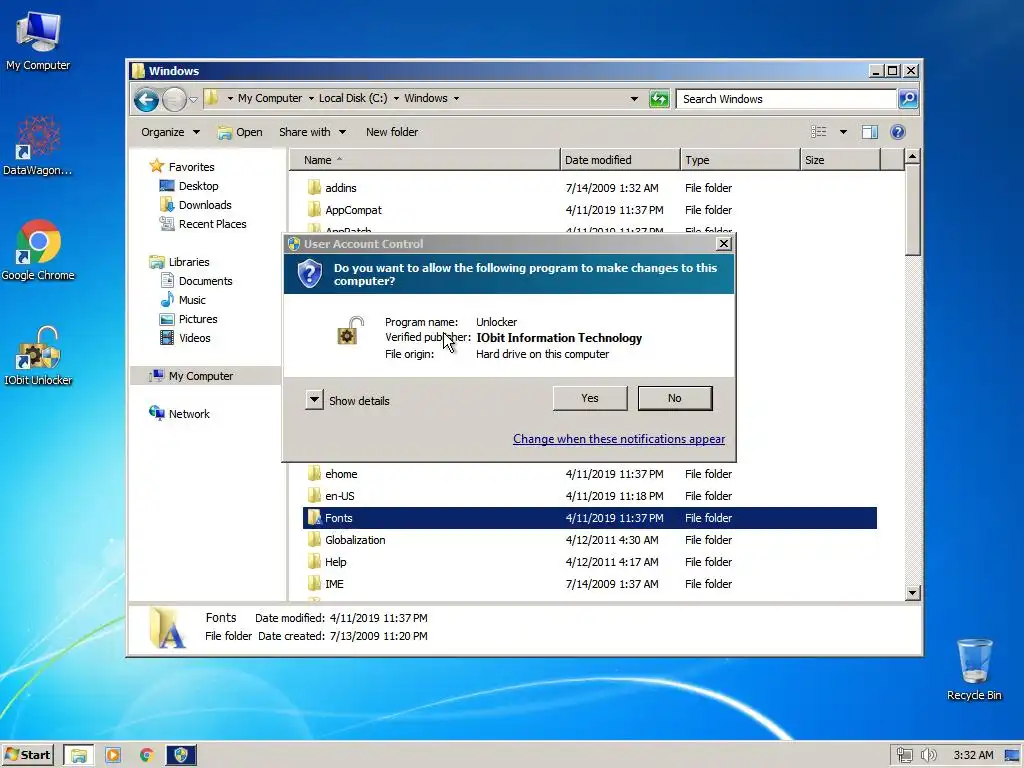Click the file list scroll up arrow

point(912,157)
